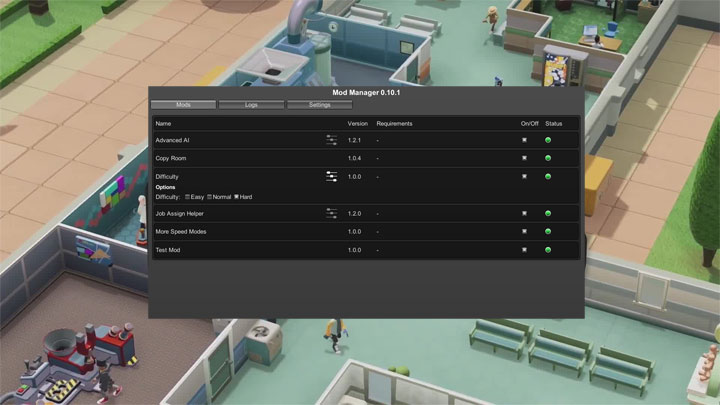Click the Requirements column header
Image resolution: width=720 pixels, height=405 pixels.
coord(394,124)
